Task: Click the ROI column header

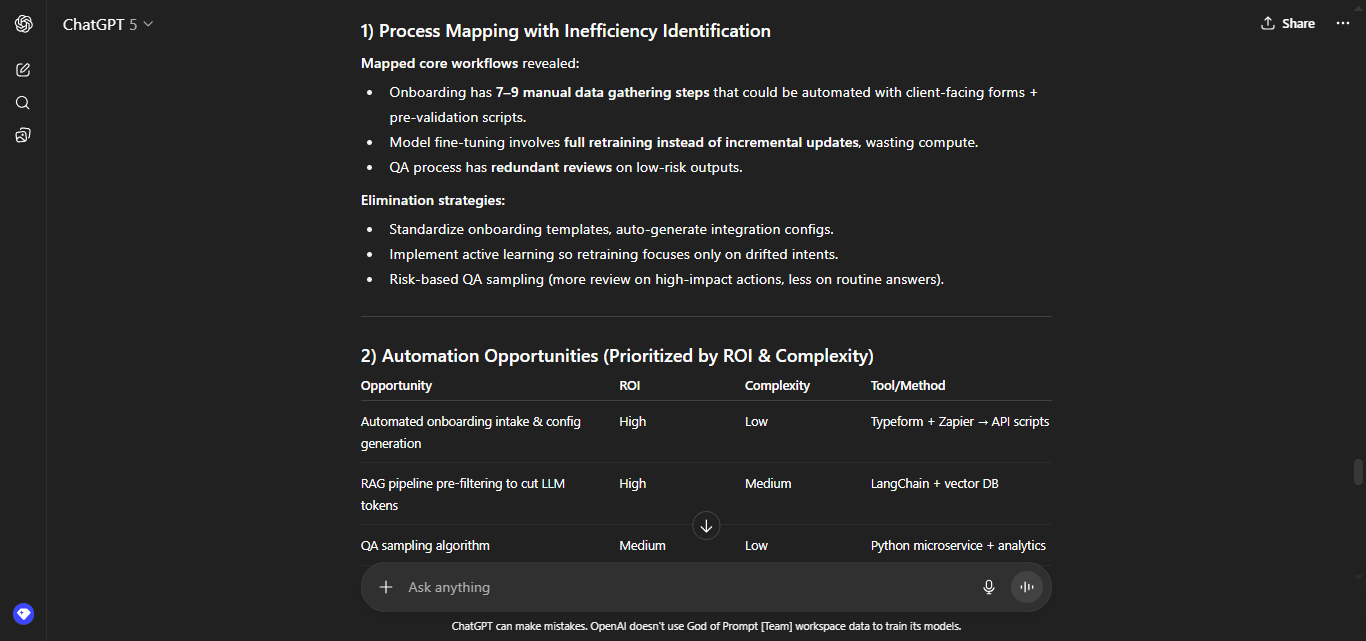Action: (x=631, y=385)
